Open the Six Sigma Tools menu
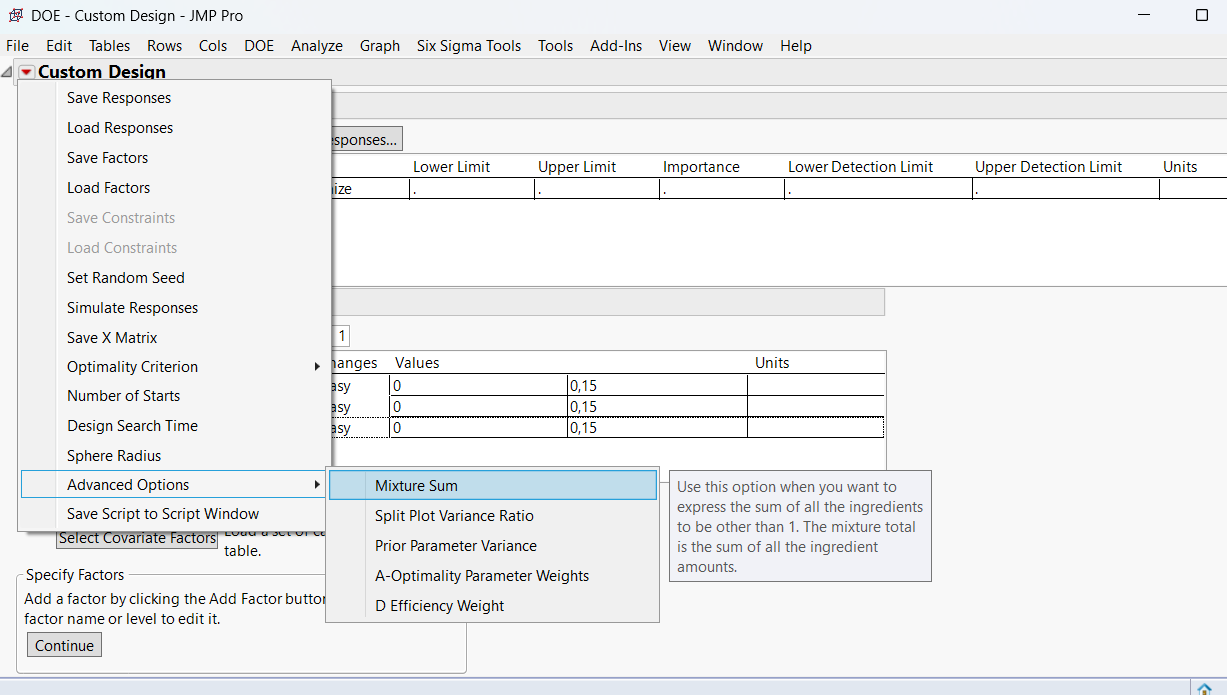1227x695 pixels. pyautogui.click(x=468, y=46)
